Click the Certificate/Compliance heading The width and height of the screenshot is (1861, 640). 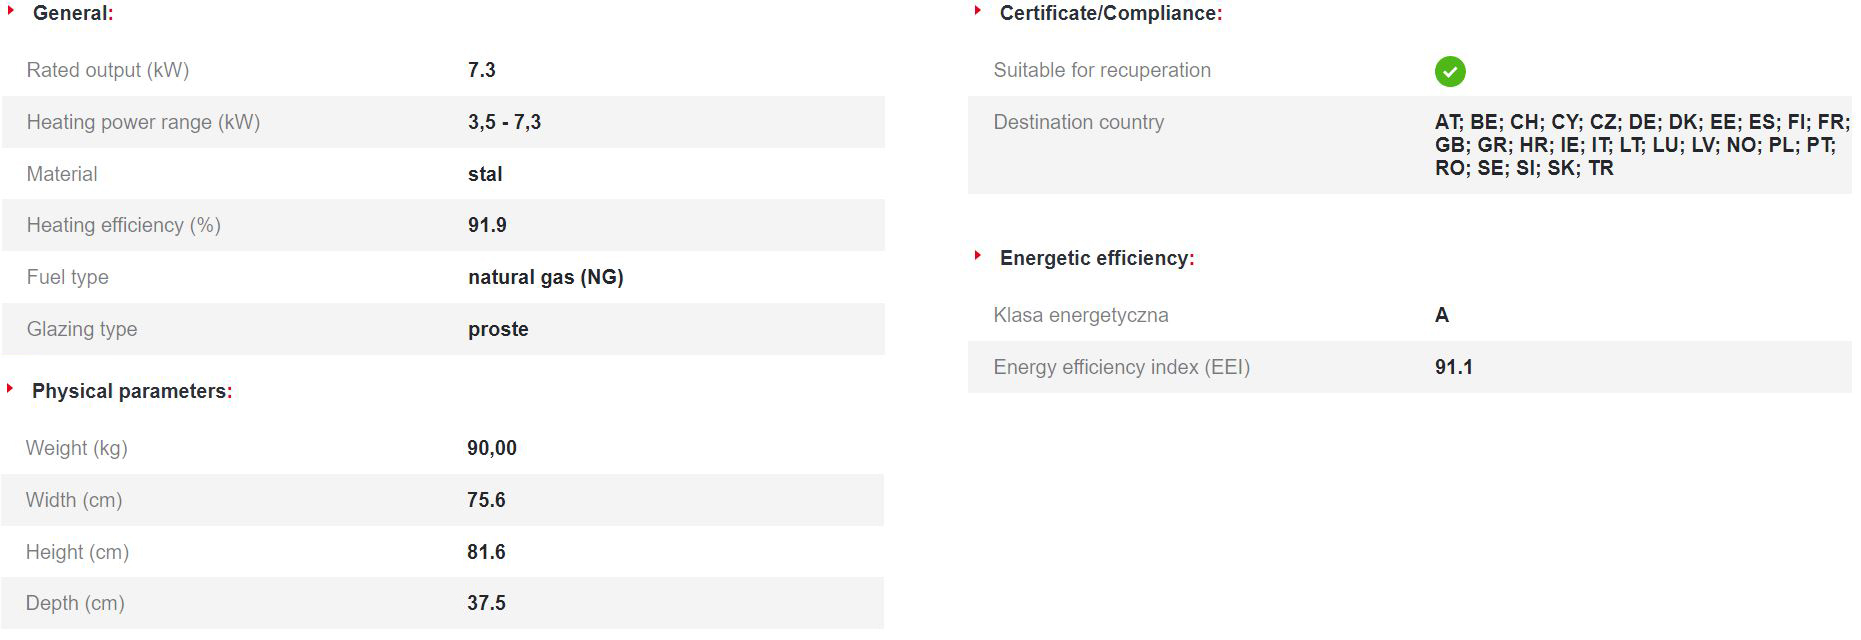(x=1110, y=14)
